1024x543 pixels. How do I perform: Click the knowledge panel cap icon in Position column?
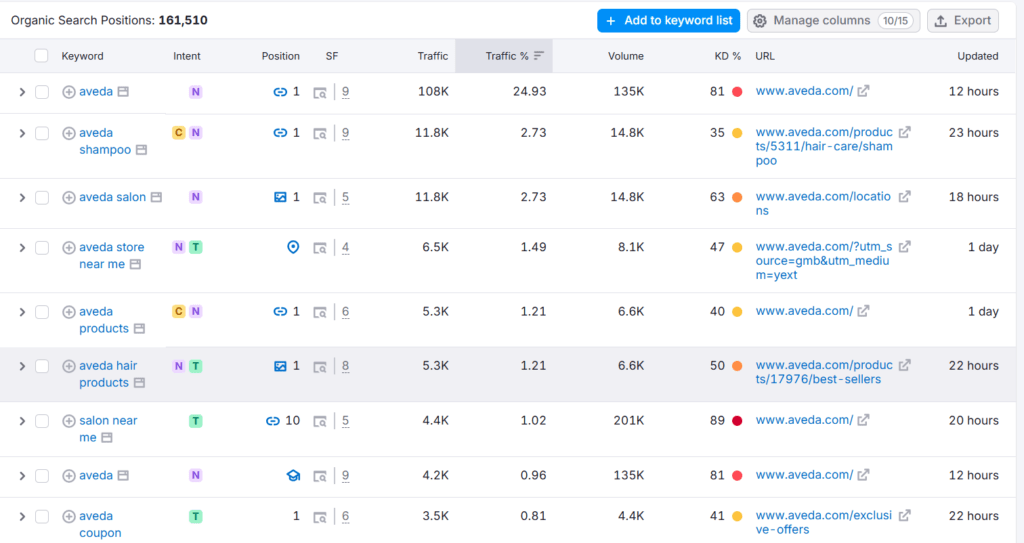pos(293,476)
